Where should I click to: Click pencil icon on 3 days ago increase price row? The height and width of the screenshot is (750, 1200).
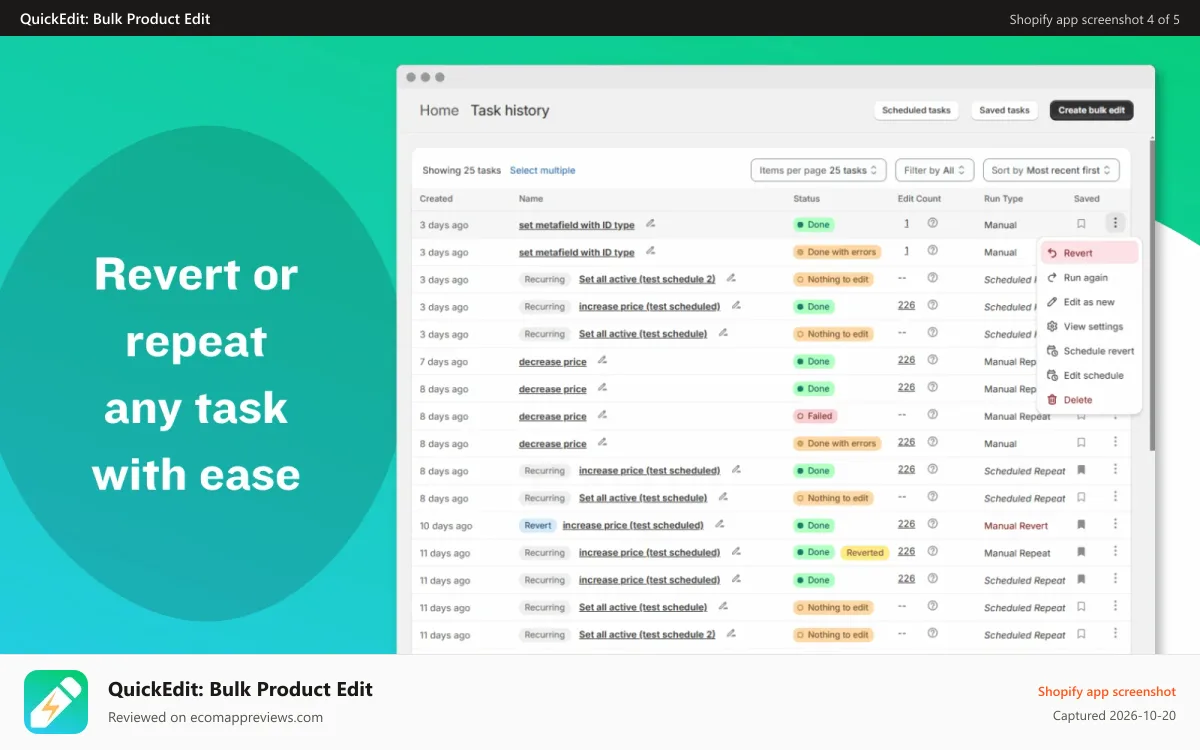(736, 306)
